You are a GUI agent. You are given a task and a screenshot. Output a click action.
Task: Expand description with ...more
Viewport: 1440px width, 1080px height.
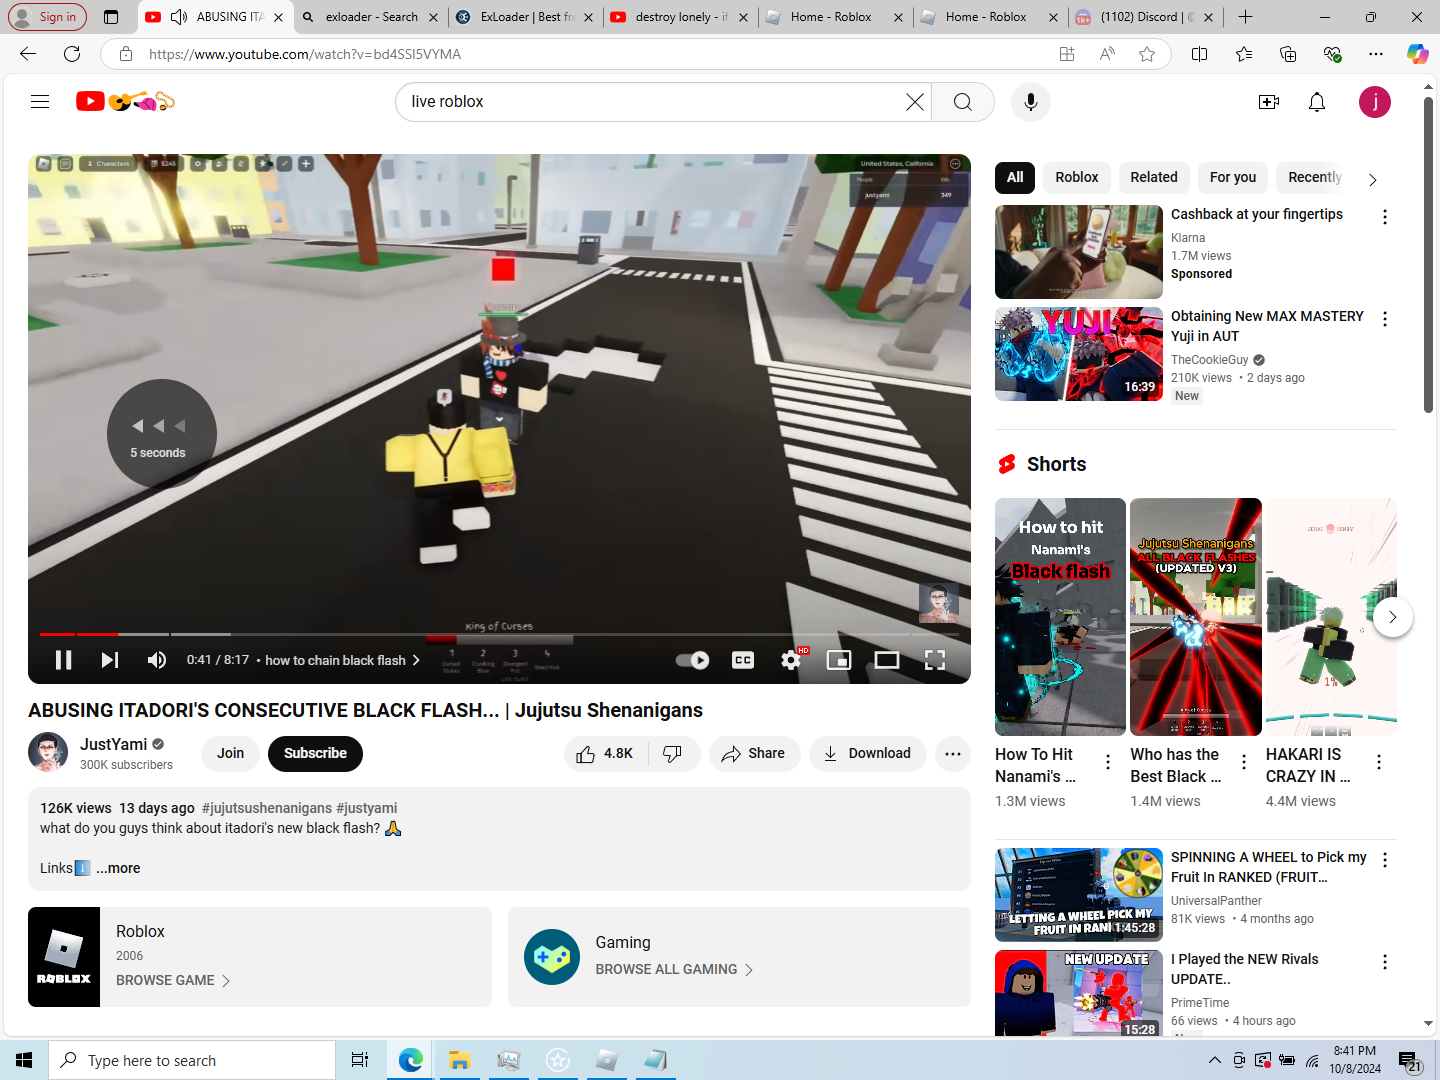(118, 868)
